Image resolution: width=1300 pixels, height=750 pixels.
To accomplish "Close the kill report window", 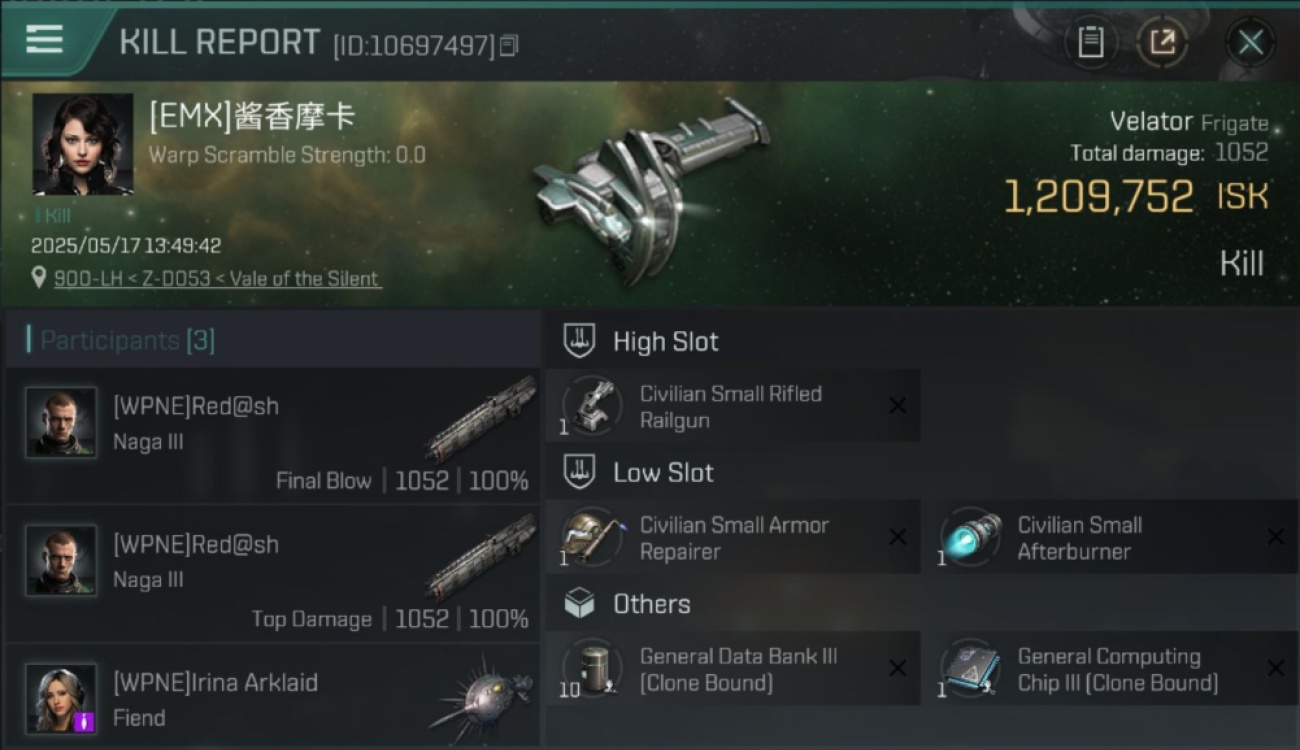I will tap(1250, 42).
